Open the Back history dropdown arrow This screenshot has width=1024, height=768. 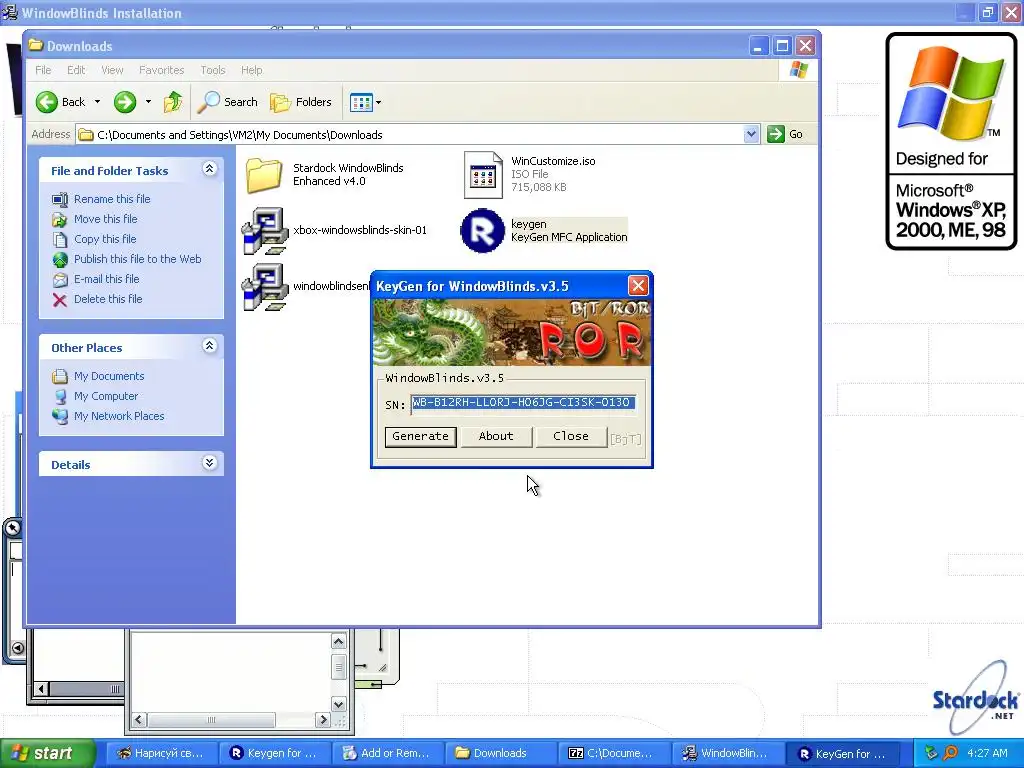97,102
